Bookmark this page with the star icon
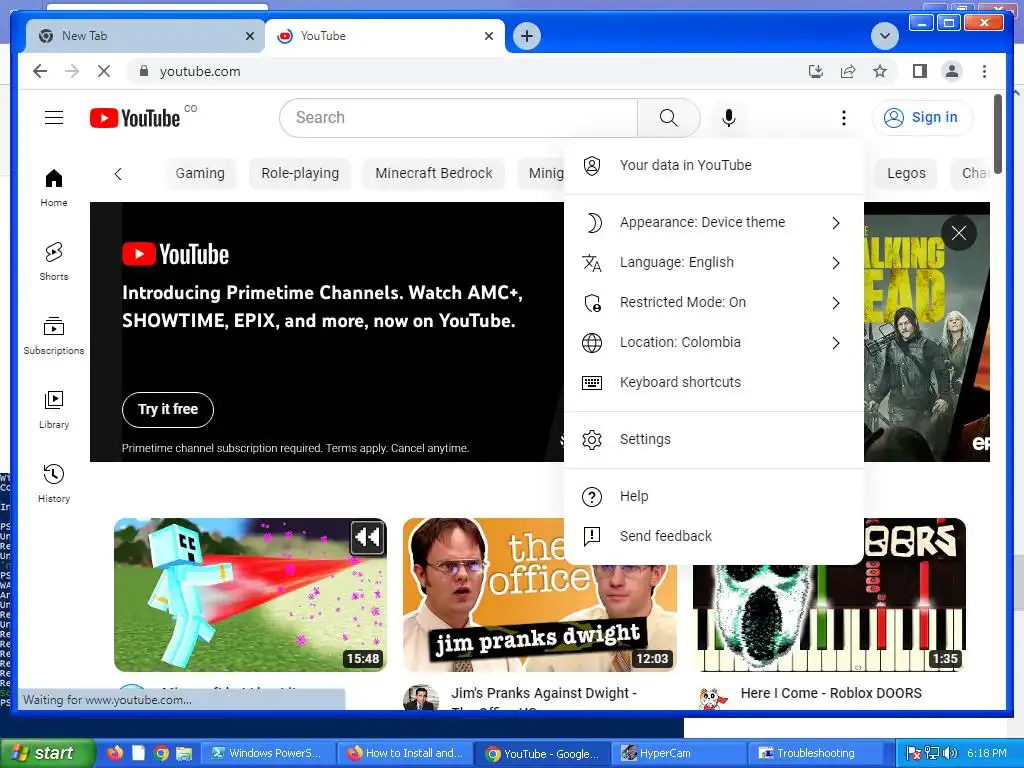1024x768 pixels. (x=880, y=71)
